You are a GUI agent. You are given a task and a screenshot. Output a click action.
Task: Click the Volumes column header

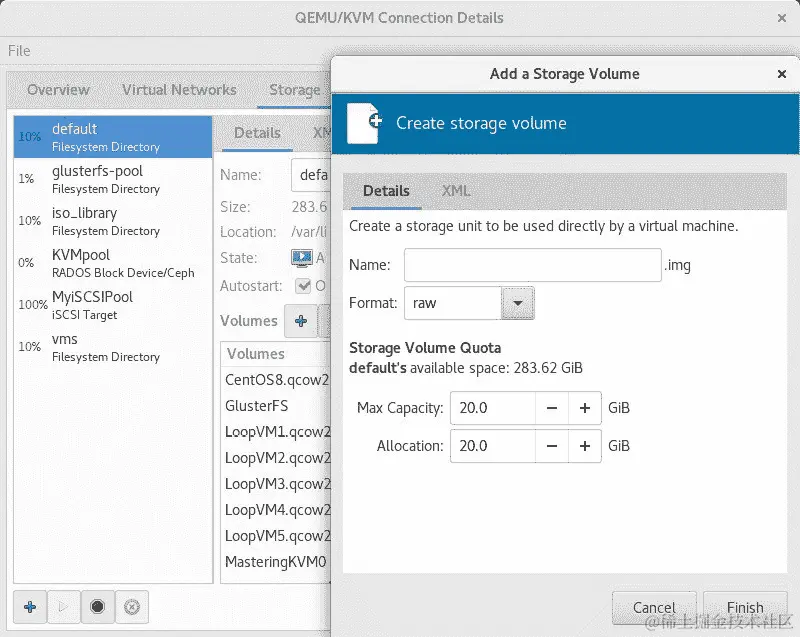tap(276, 354)
